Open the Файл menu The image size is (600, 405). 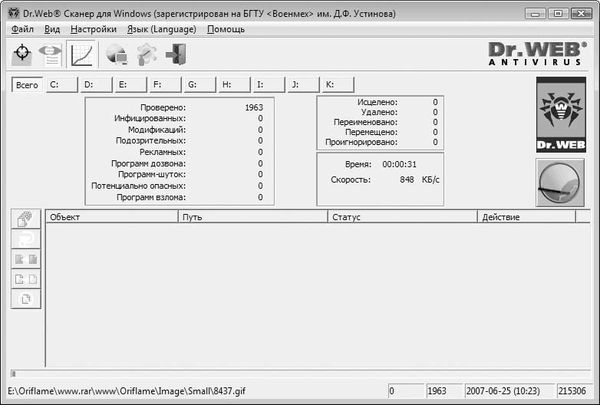click(x=22, y=30)
